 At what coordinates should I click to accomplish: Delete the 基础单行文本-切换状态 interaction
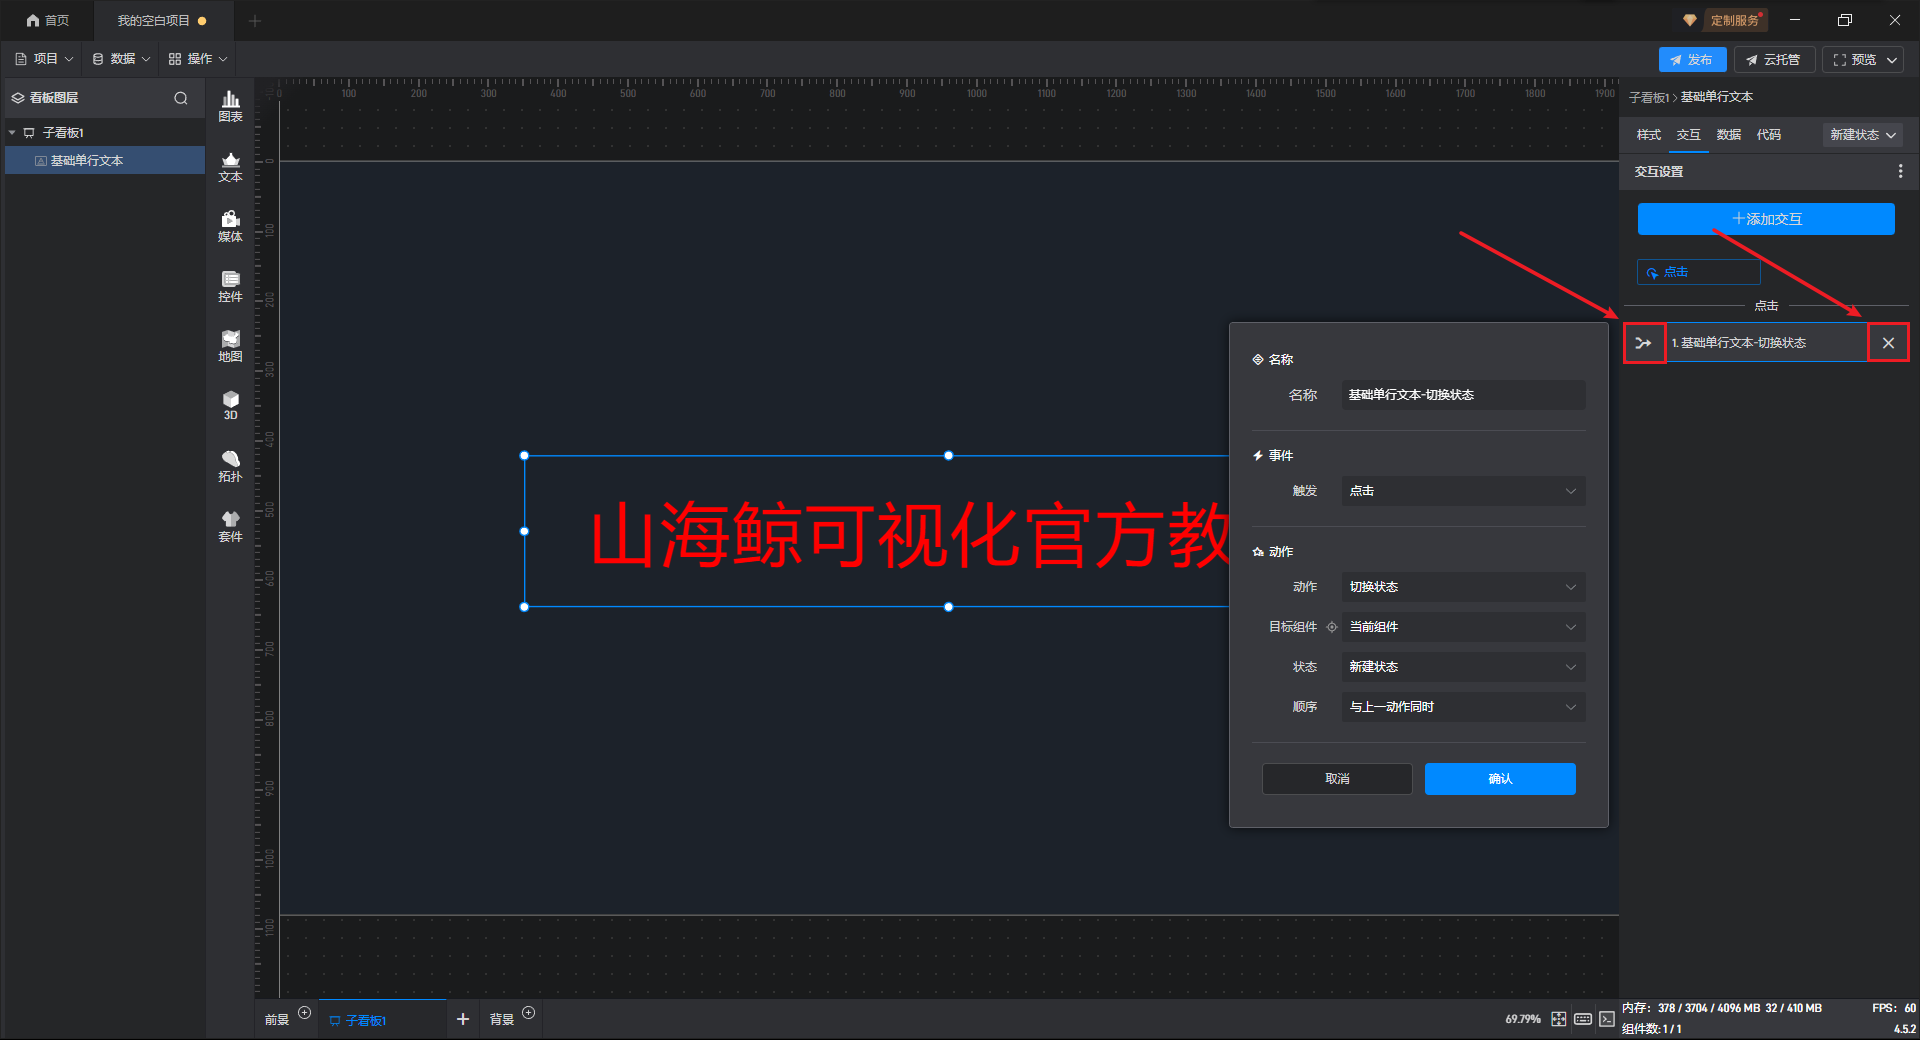point(1888,343)
